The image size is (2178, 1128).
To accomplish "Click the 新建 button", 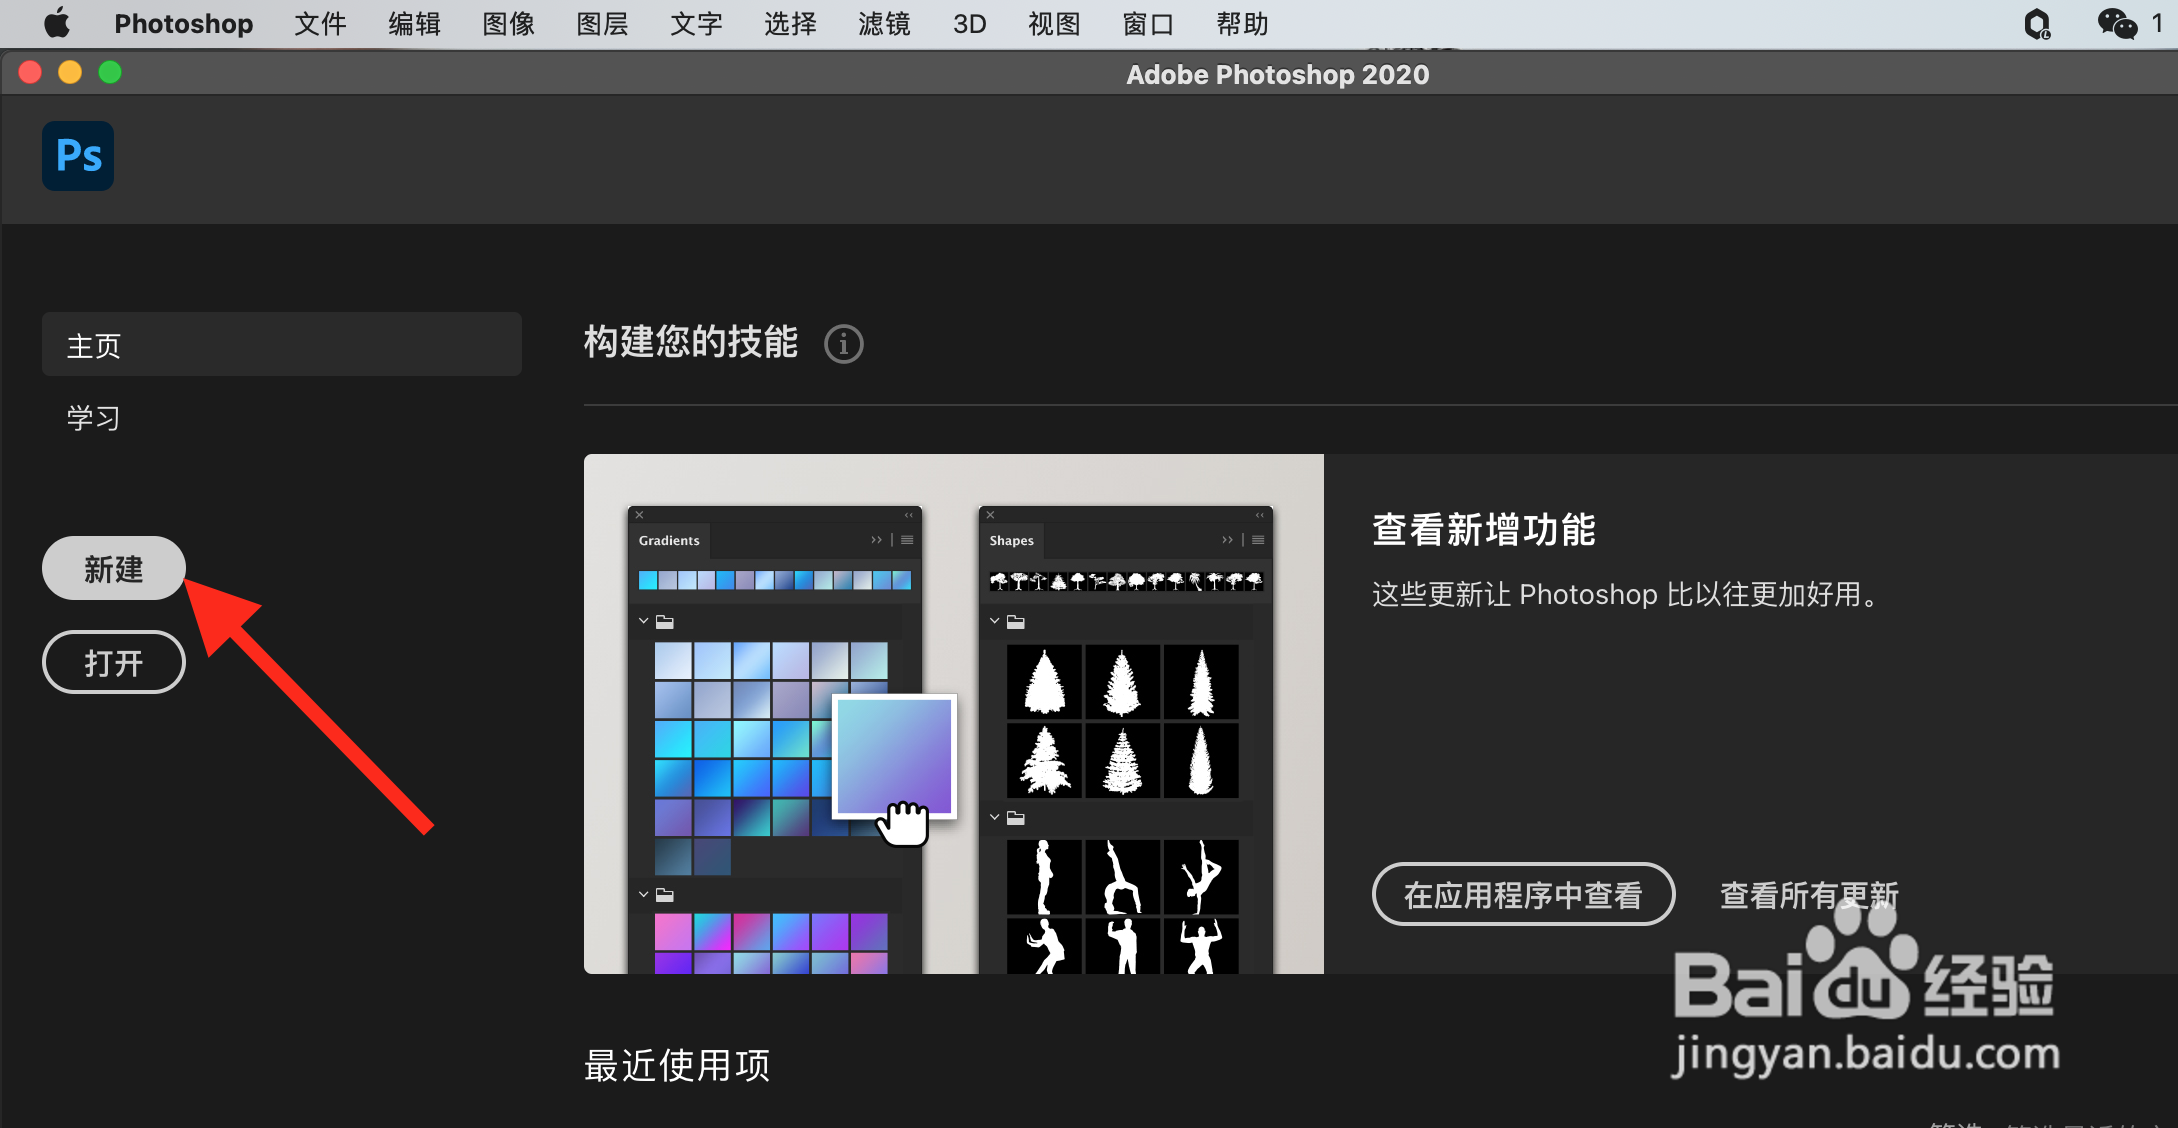I will pyautogui.click(x=112, y=567).
